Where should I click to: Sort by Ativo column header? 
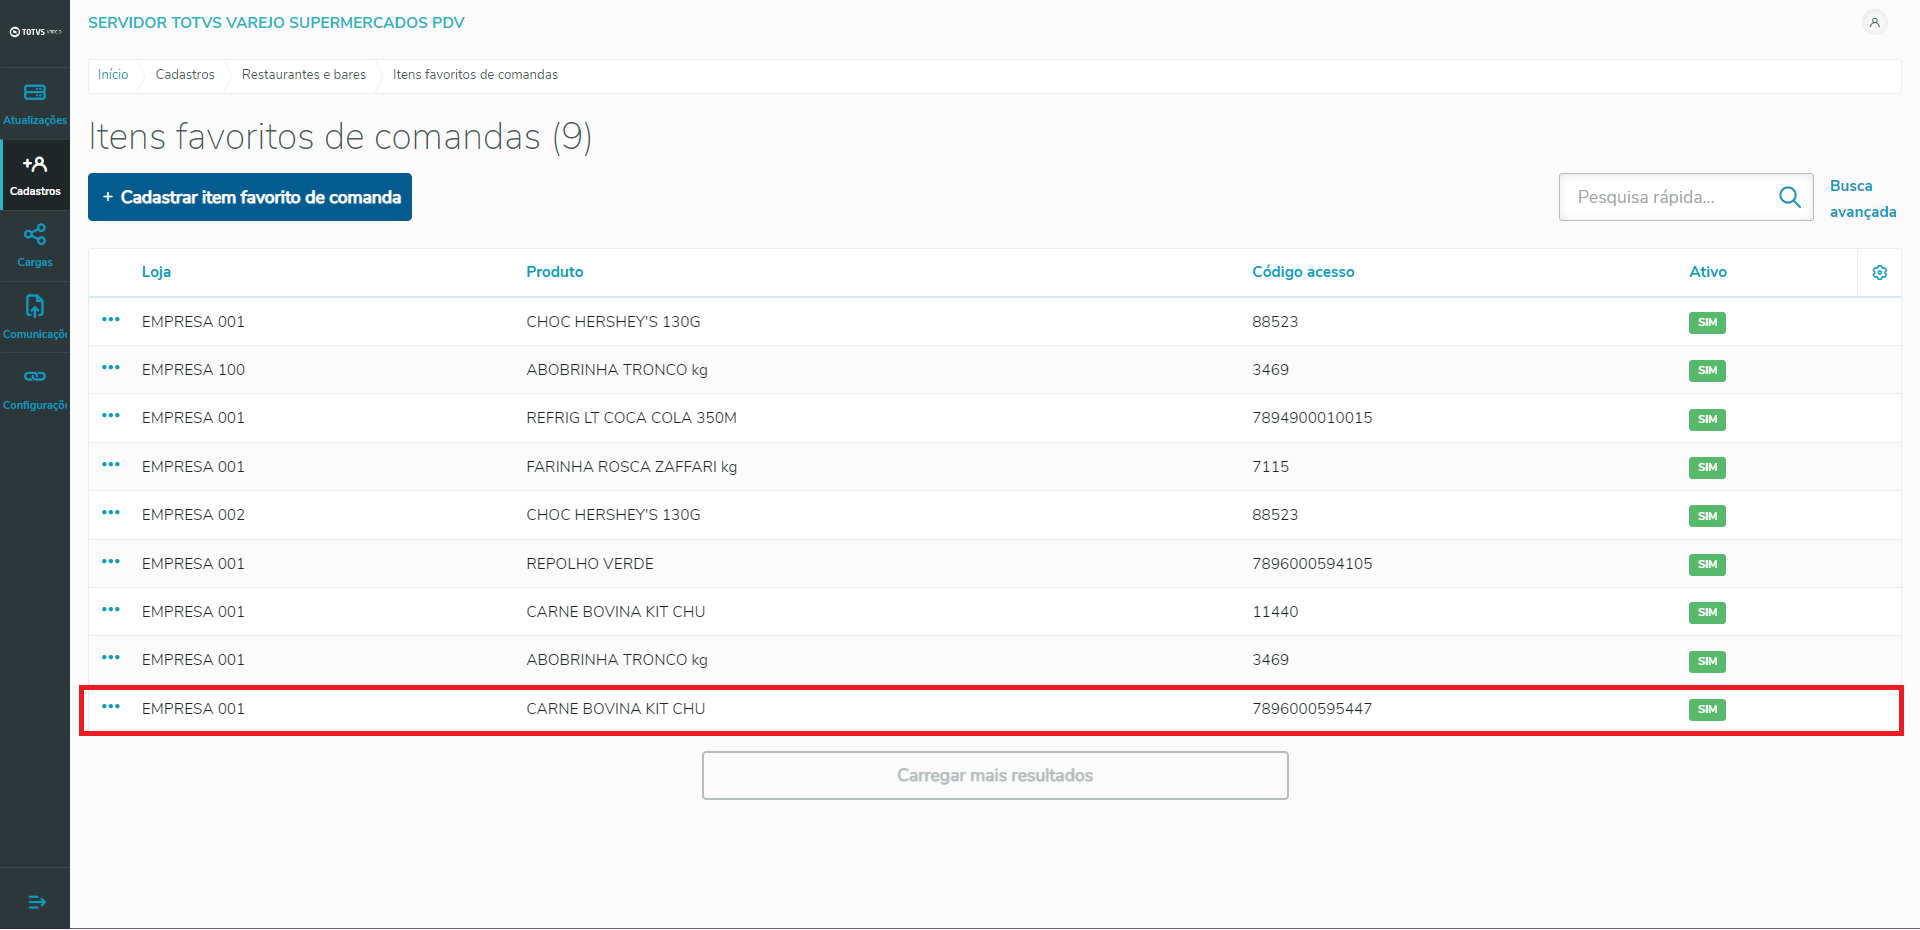pos(1708,272)
